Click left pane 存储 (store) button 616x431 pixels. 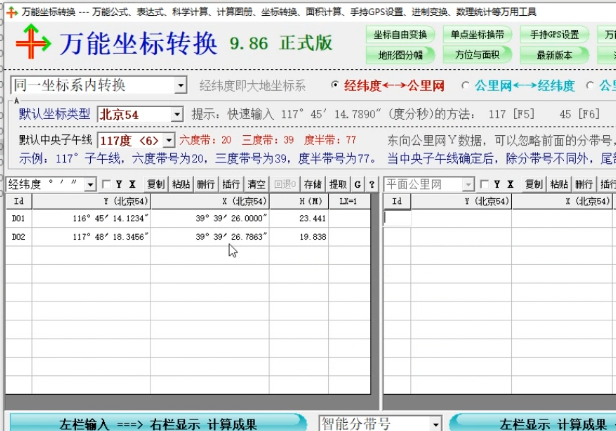(313, 184)
